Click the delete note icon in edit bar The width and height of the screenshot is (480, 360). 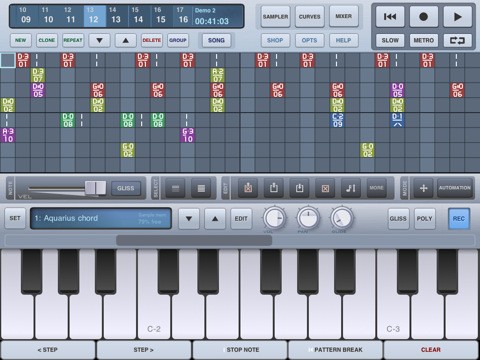coord(325,188)
